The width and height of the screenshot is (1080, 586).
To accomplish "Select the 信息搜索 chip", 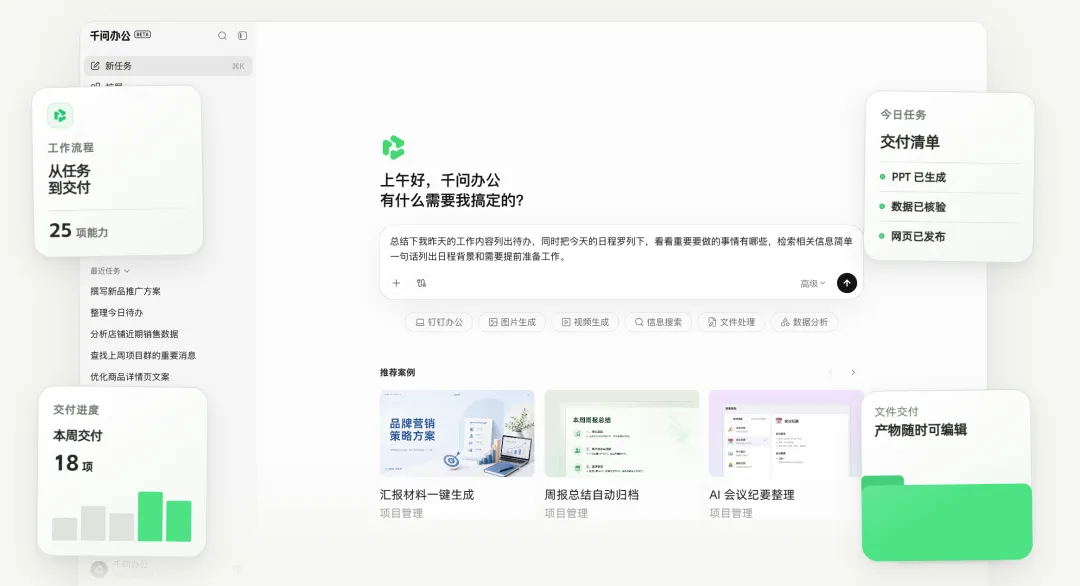I will (658, 322).
